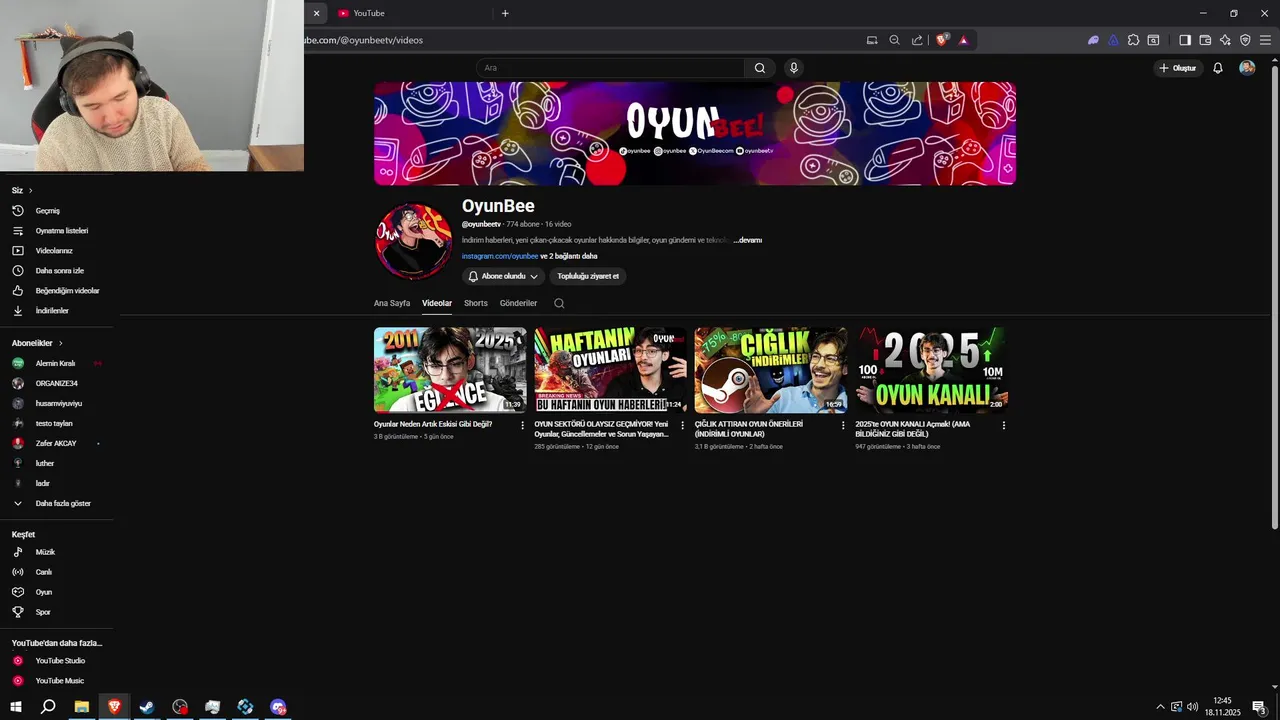Open more options for 'OYUN SEKTÖRÜ OLAYSIZ' video

click(683, 425)
